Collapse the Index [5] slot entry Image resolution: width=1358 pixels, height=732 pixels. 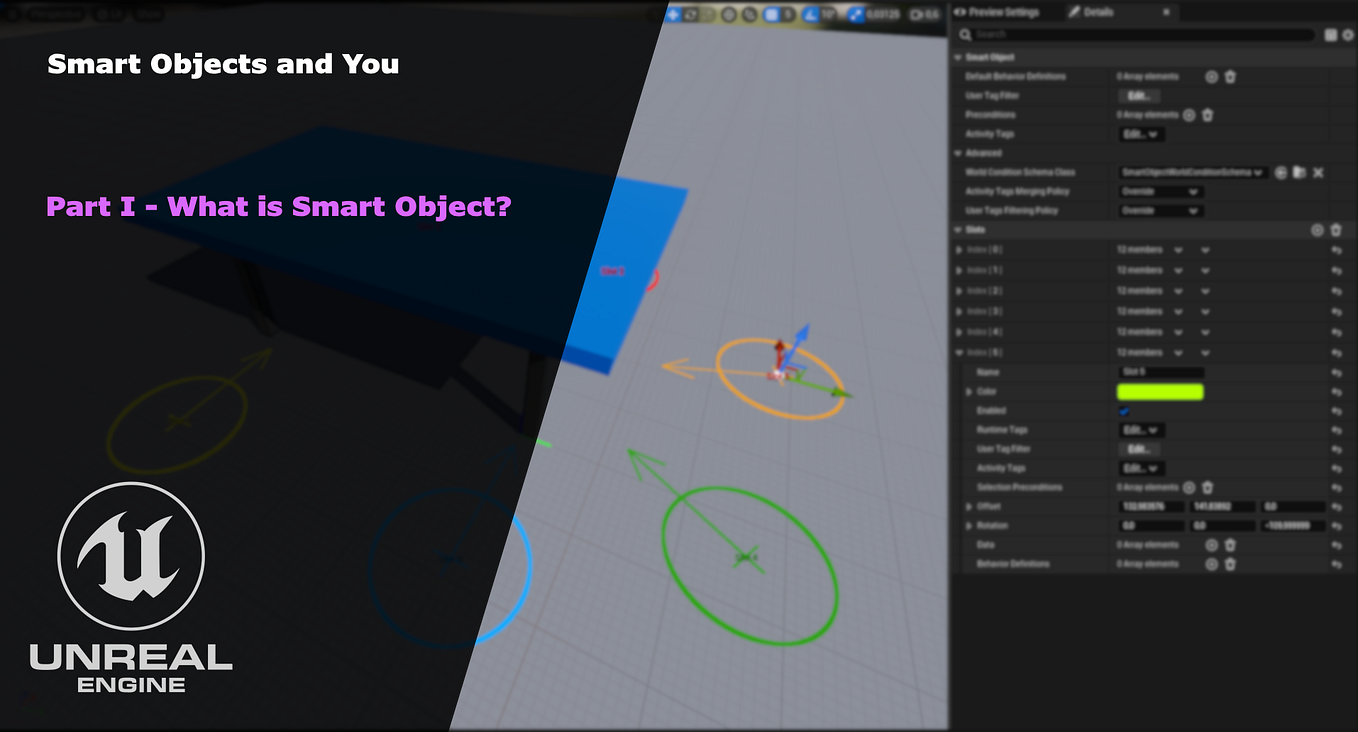click(x=959, y=353)
